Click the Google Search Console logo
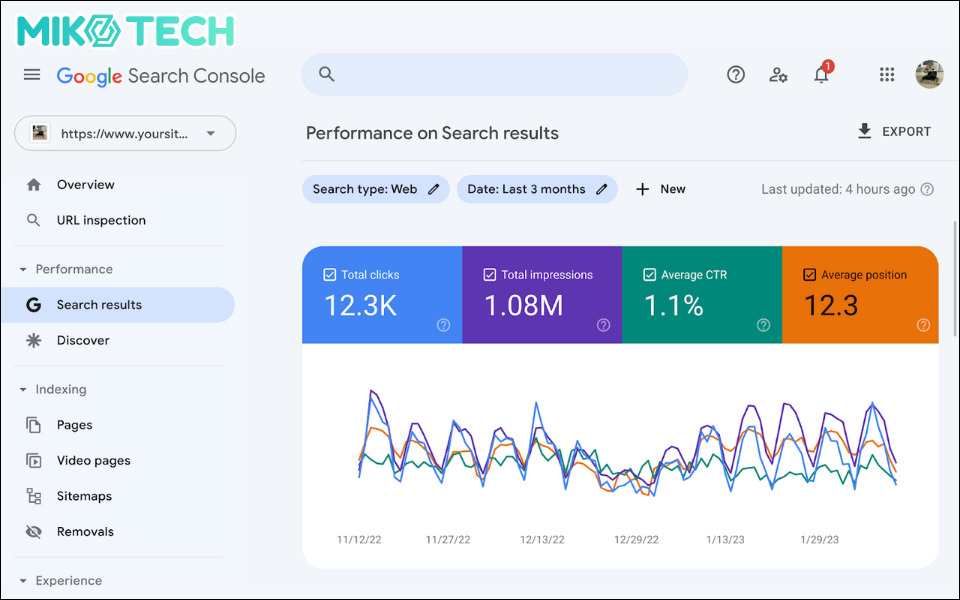This screenshot has height=600, width=960. (x=161, y=76)
